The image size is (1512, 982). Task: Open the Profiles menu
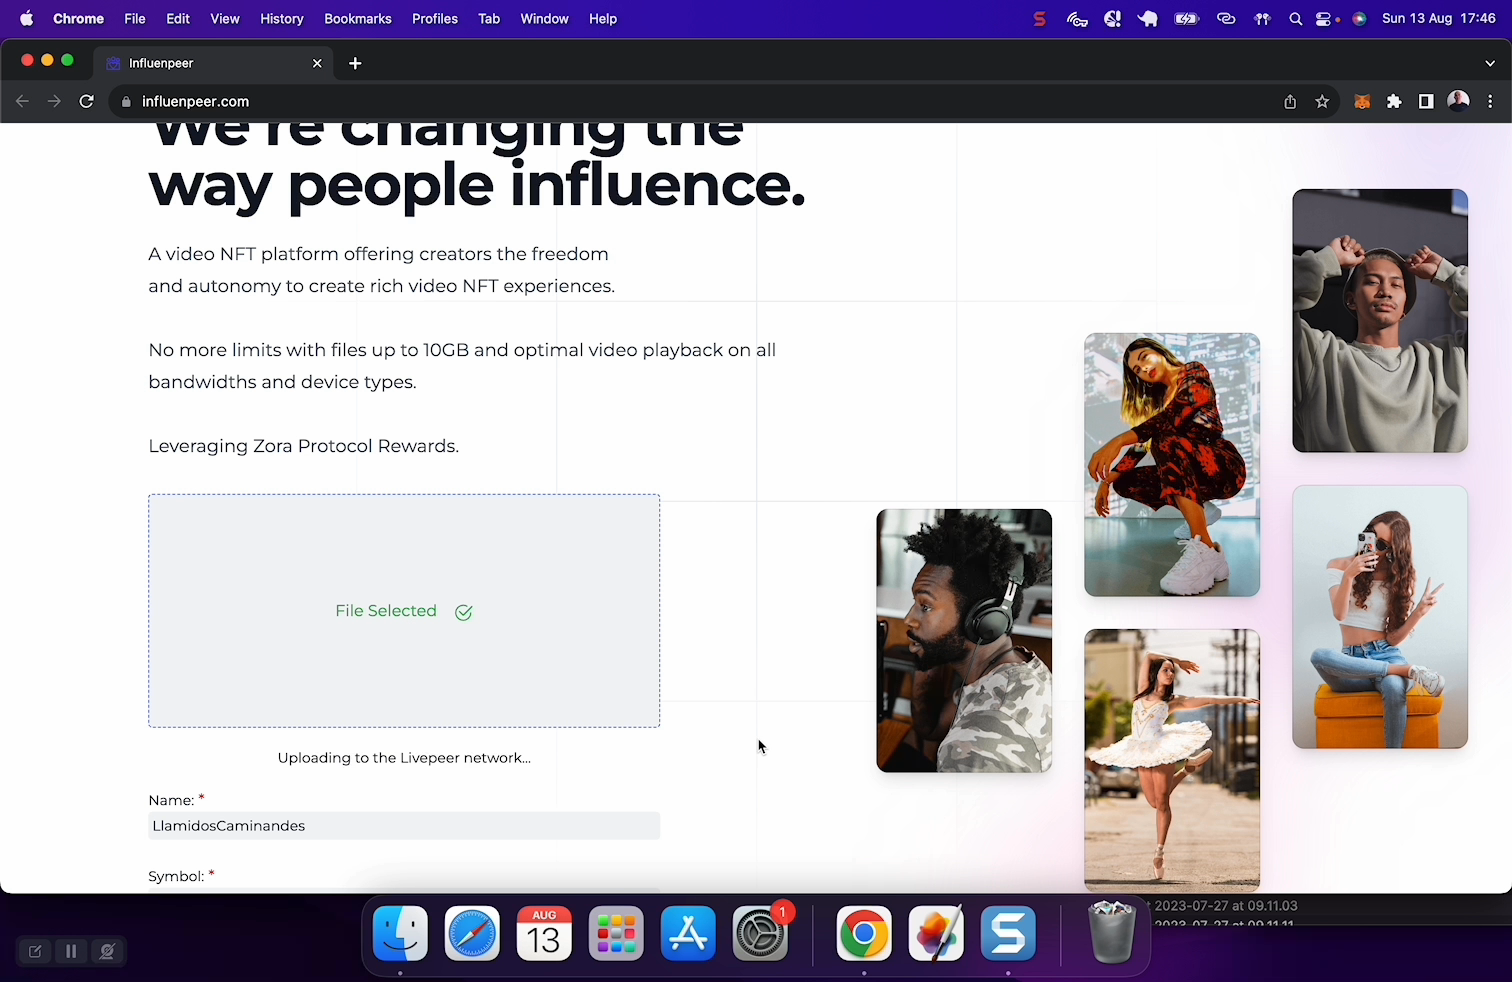click(x=435, y=19)
